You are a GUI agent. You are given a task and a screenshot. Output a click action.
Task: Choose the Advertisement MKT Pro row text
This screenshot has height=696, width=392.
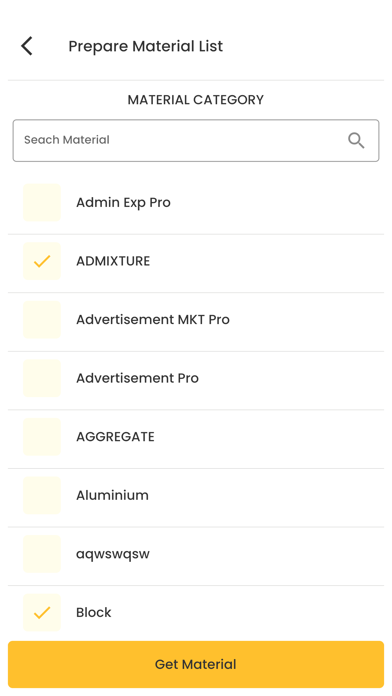click(153, 320)
